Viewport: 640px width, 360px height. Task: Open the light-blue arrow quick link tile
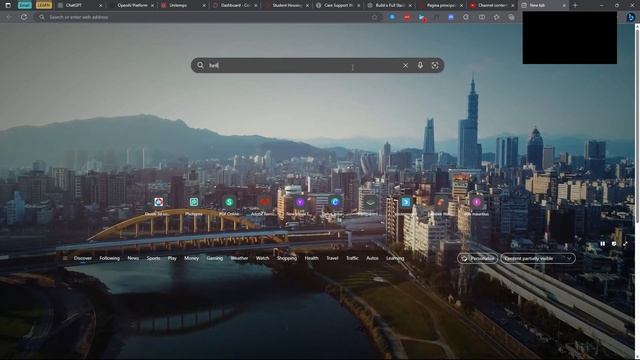(x=406, y=202)
